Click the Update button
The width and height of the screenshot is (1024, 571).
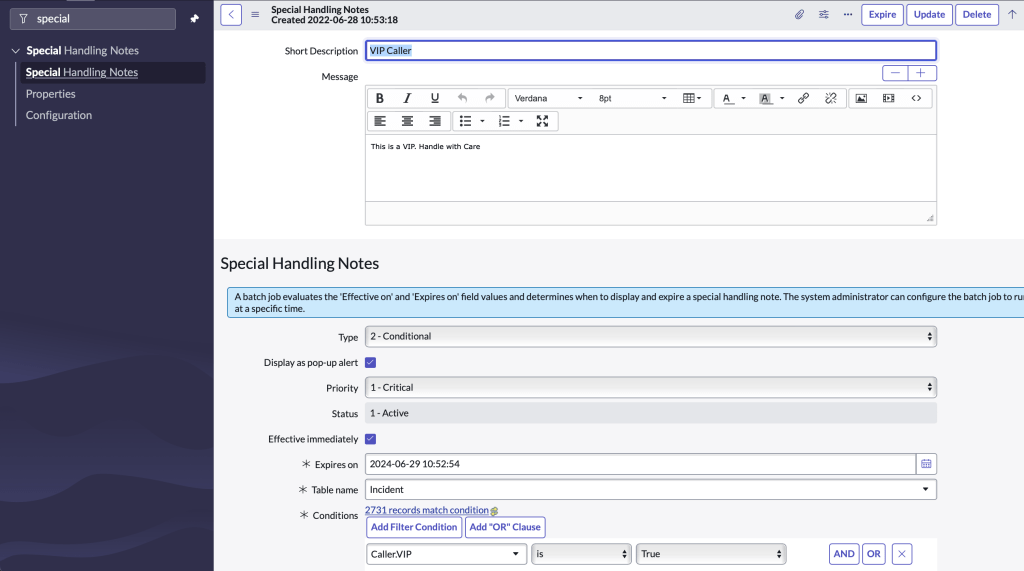tap(929, 15)
